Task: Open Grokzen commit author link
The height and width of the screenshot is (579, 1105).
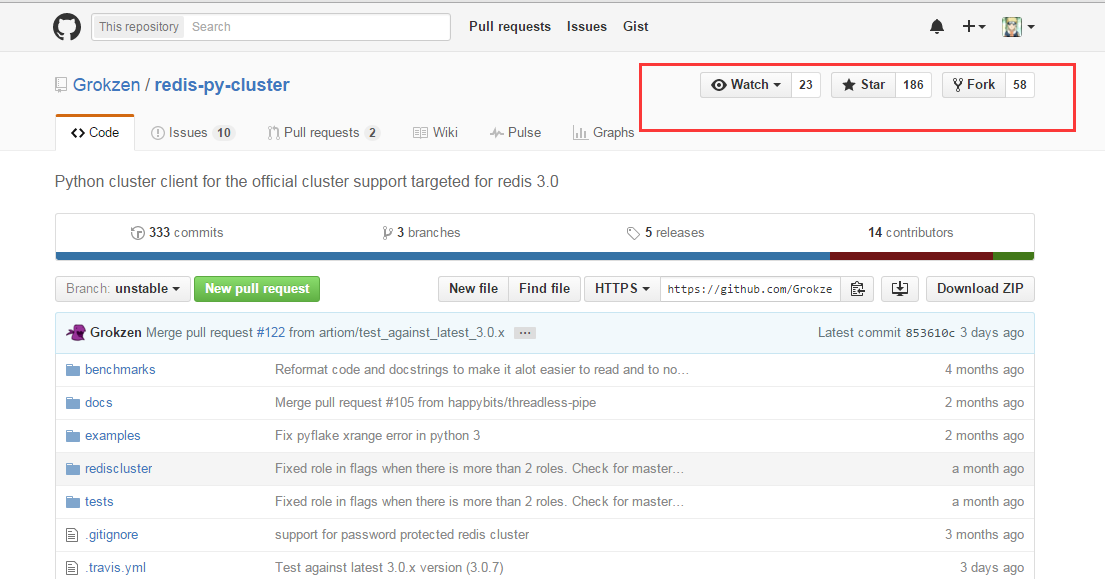Action: click(116, 332)
